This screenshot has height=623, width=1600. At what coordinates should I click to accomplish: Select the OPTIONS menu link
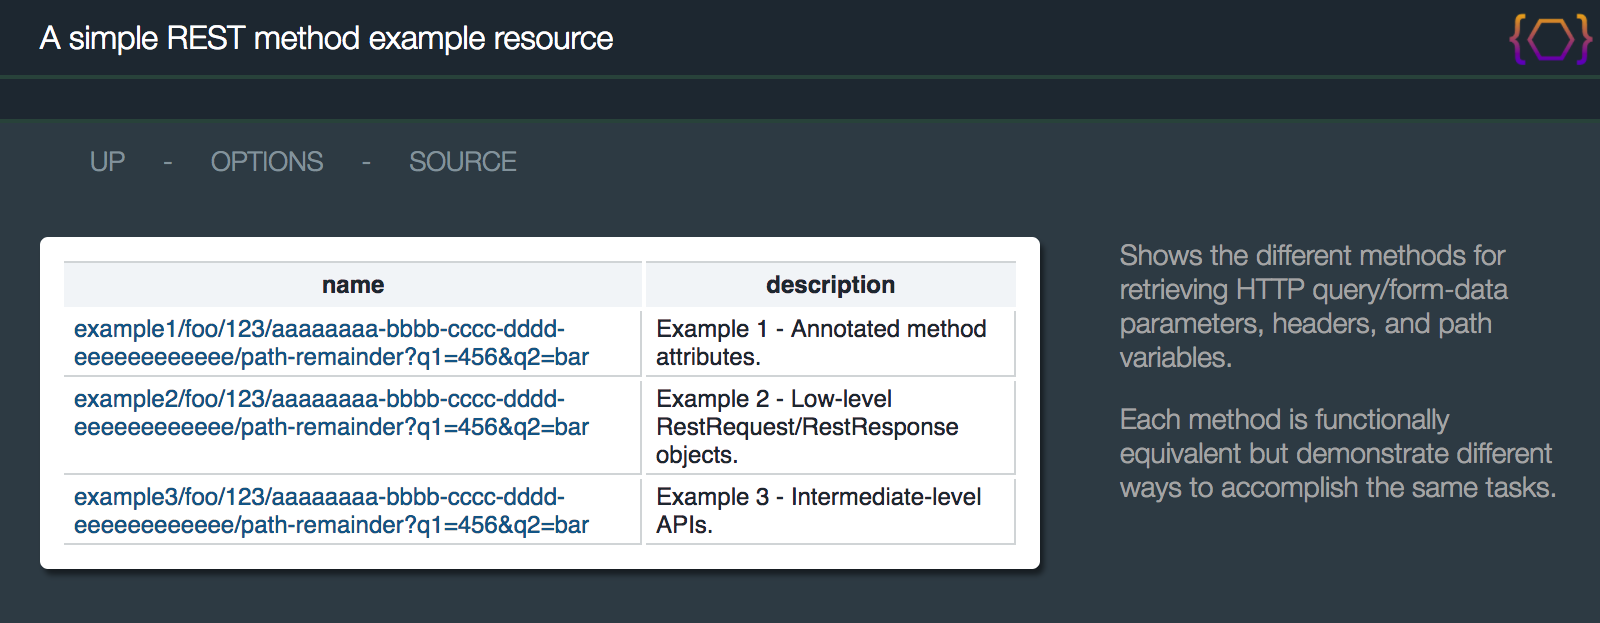tap(267, 162)
